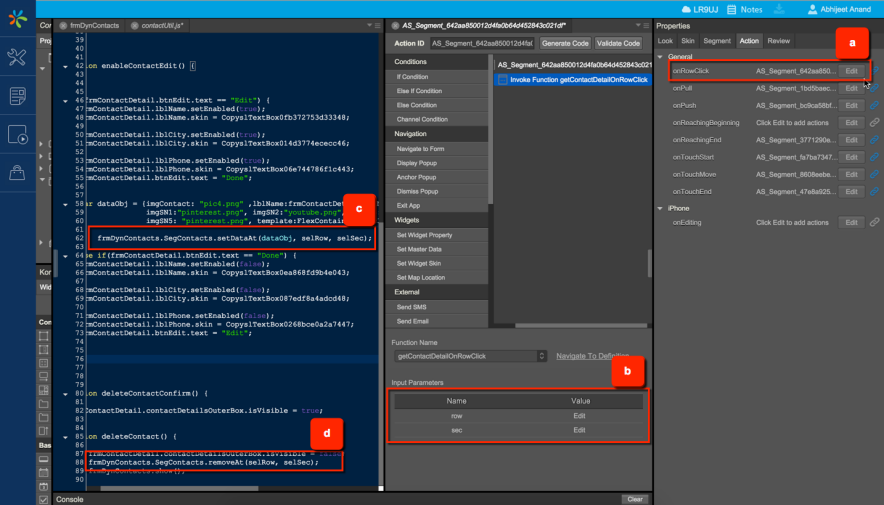The width and height of the screenshot is (884, 505).
Task: Click the link icon for onPush
Action: coord(874,105)
